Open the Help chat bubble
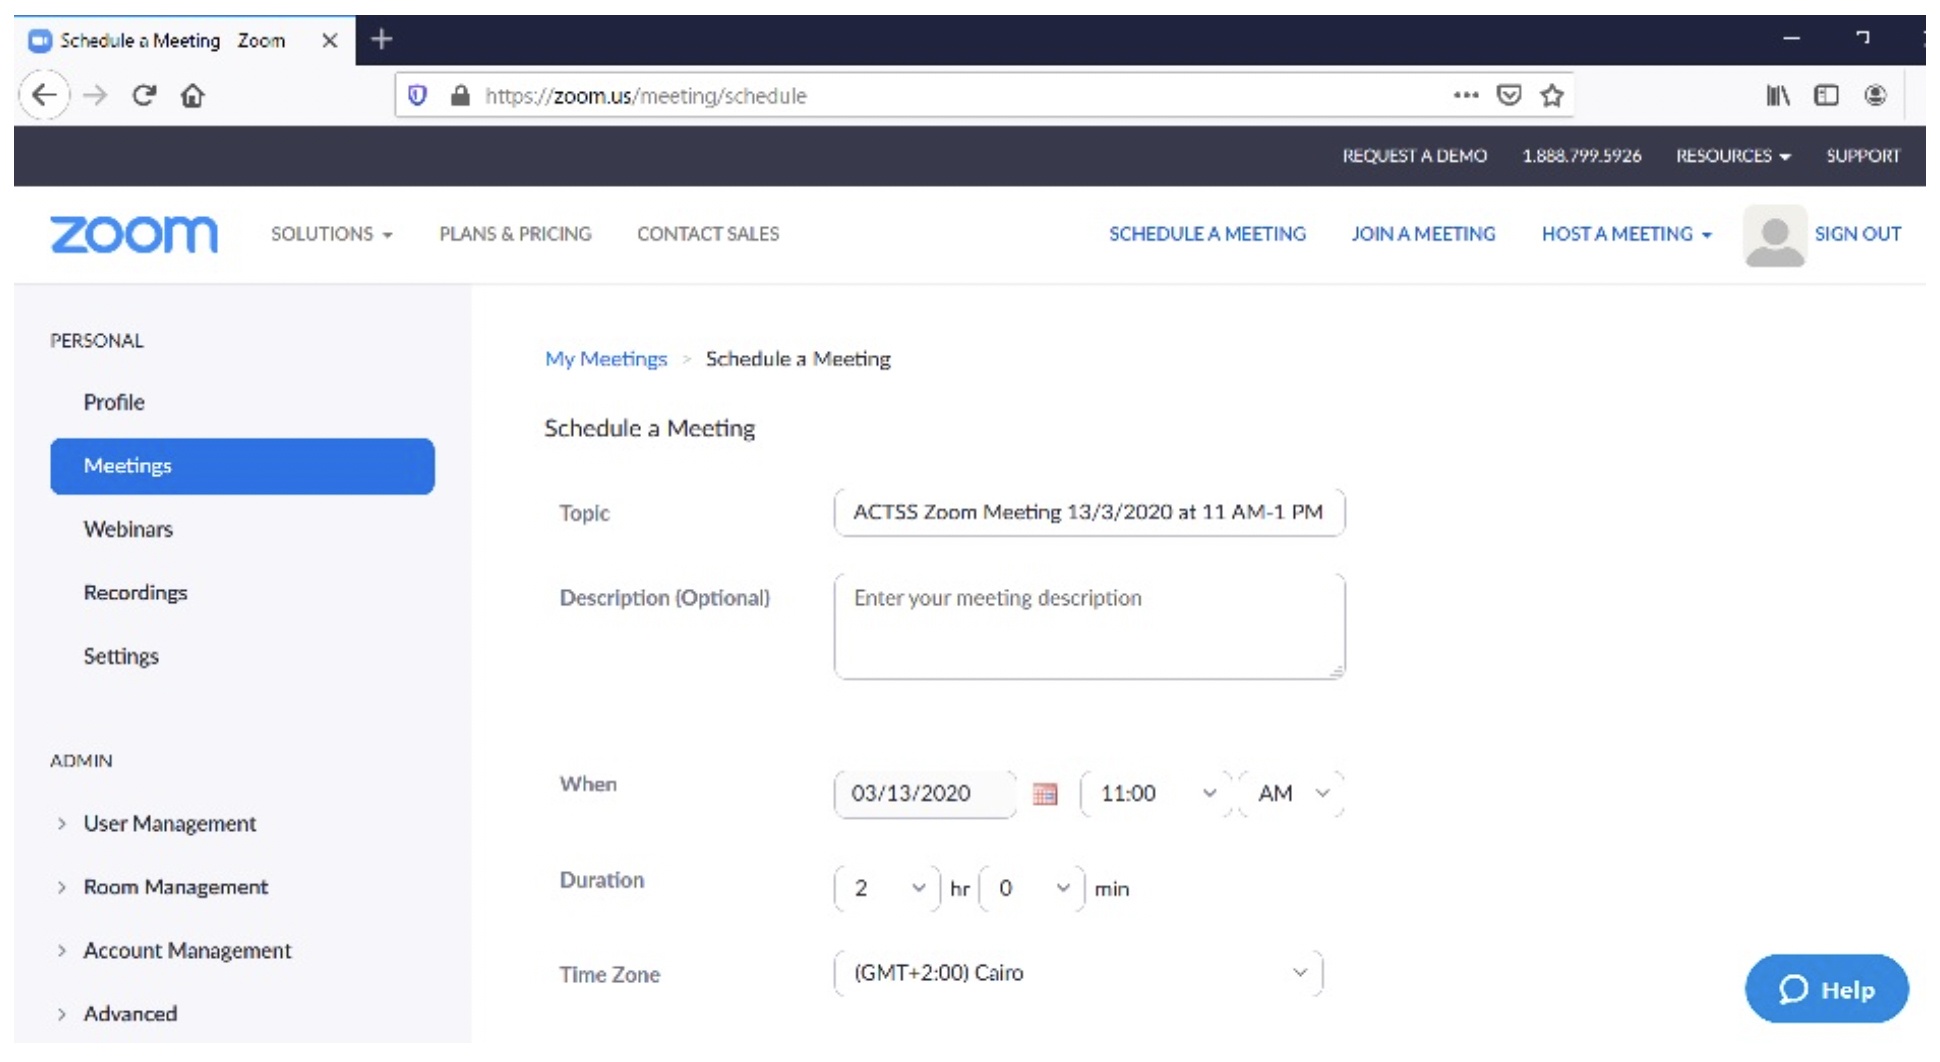This screenshot has height=1062, width=1940. (1827, 989)
